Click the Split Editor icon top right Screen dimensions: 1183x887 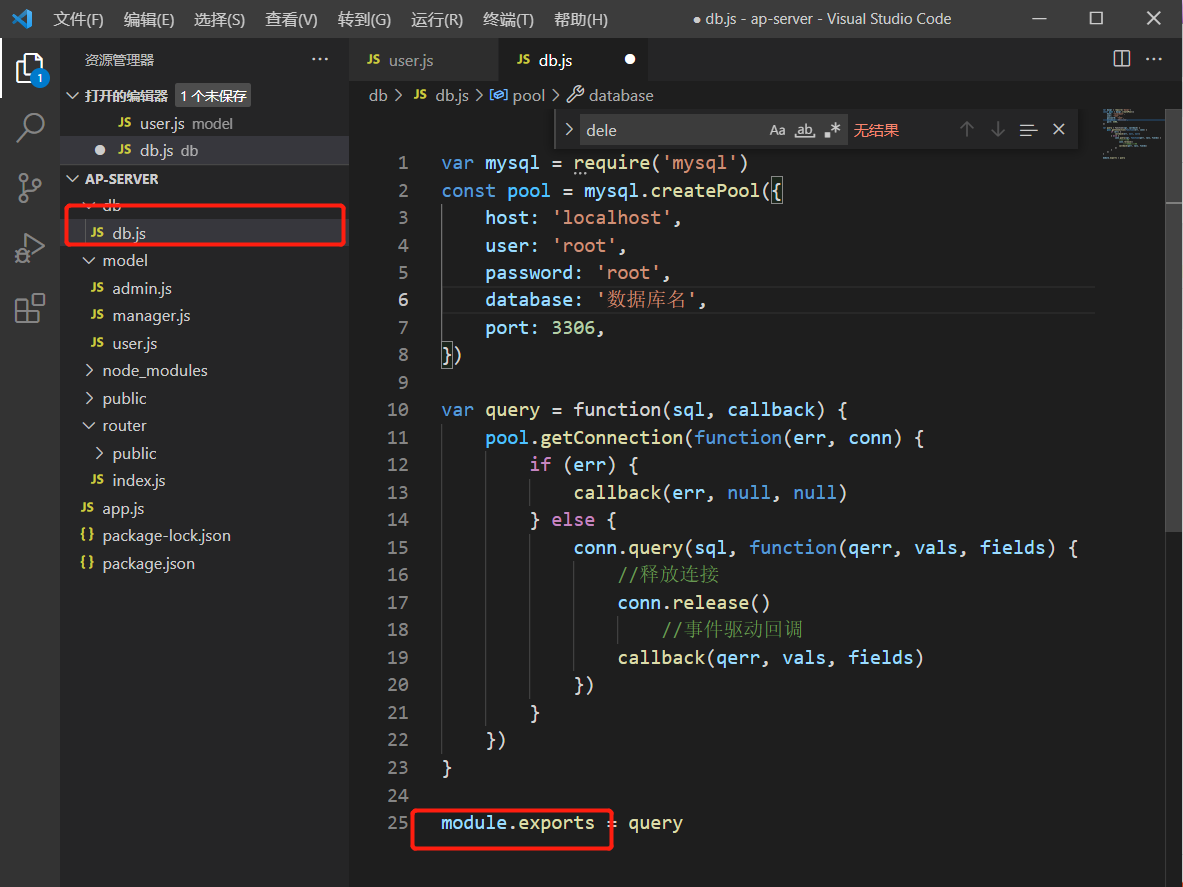(1121, 58)
